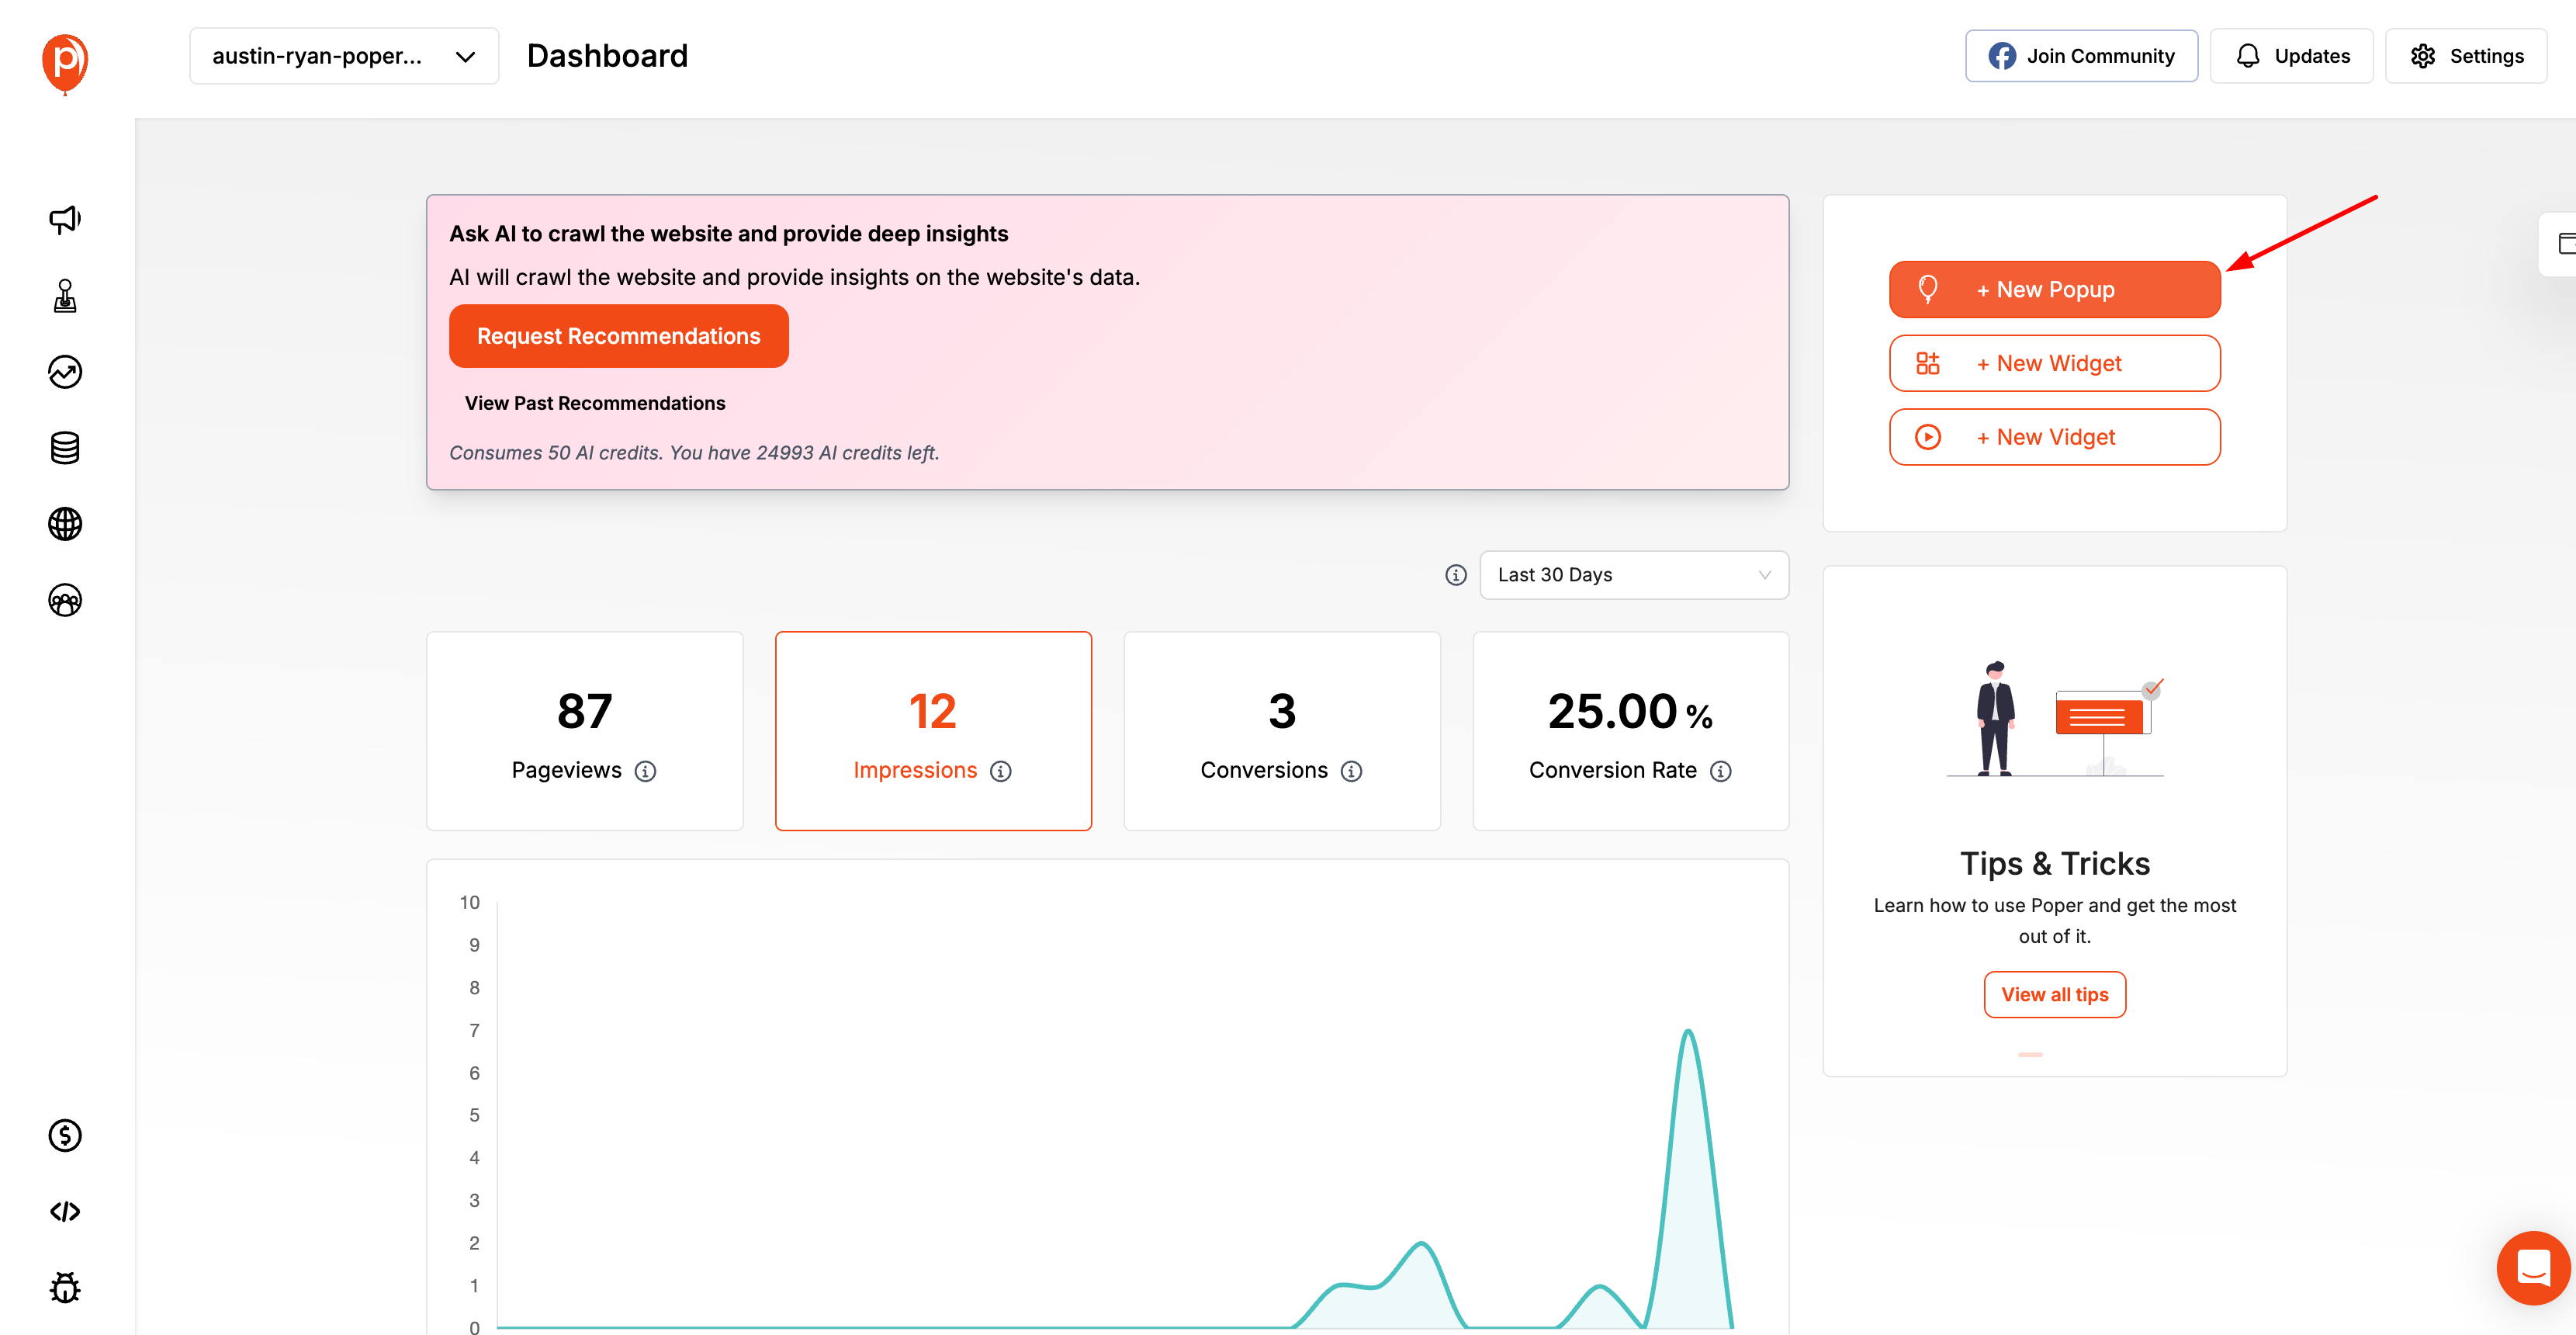
Task: Click the joystick sidebar icon
Action: click(65, 296)
